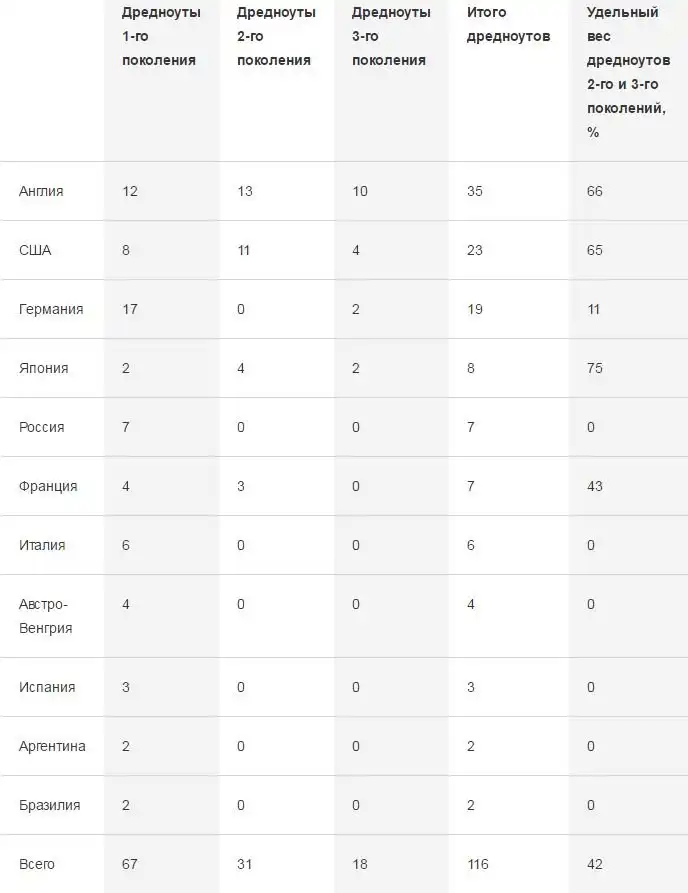Viewport: 688px width, 893px height.
Task: Click the 'Дредноуты 1-го поколения' column header
Action: 160,37
